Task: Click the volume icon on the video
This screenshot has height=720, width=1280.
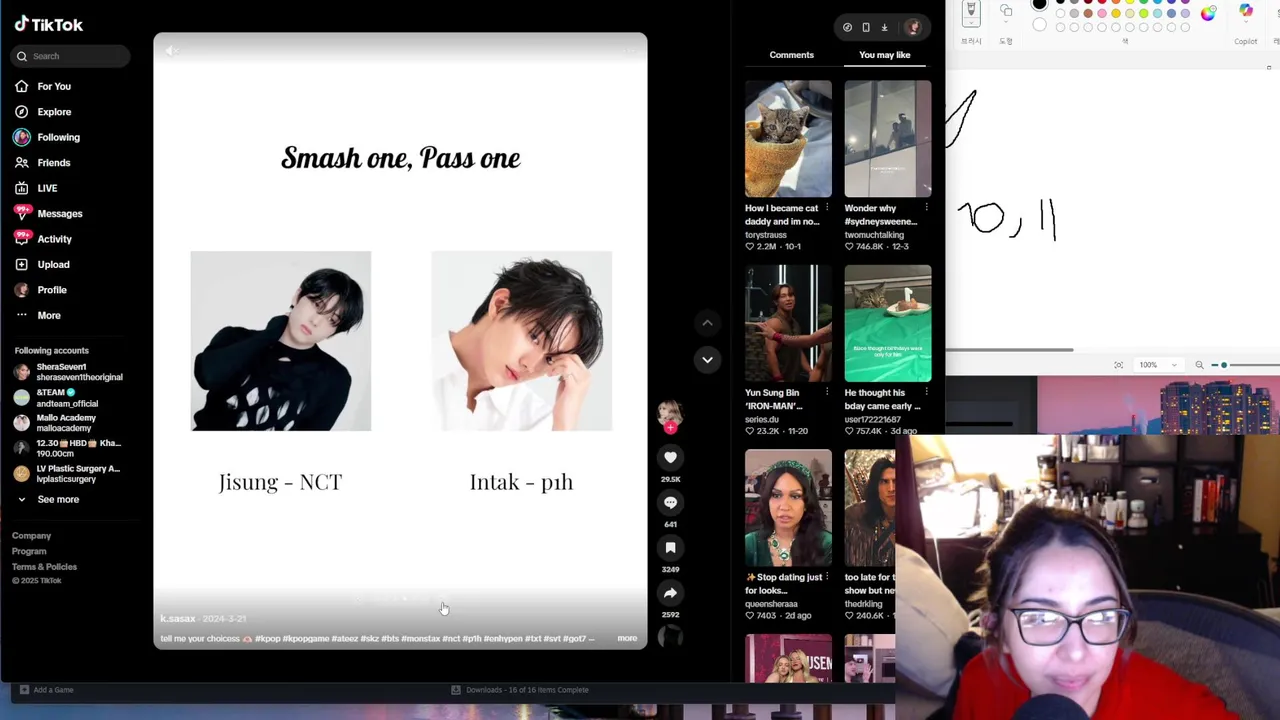Action: coord(171,51)
